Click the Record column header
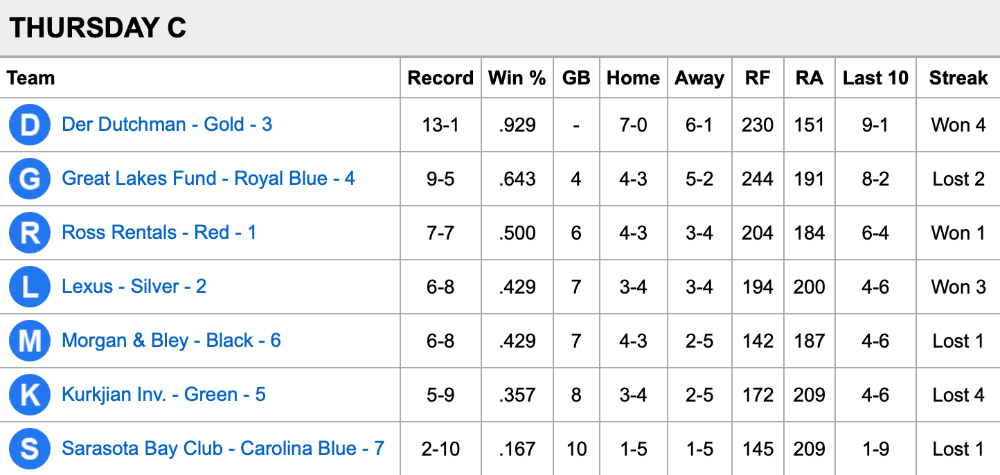The image size is (1000, 475). (440, 78)
